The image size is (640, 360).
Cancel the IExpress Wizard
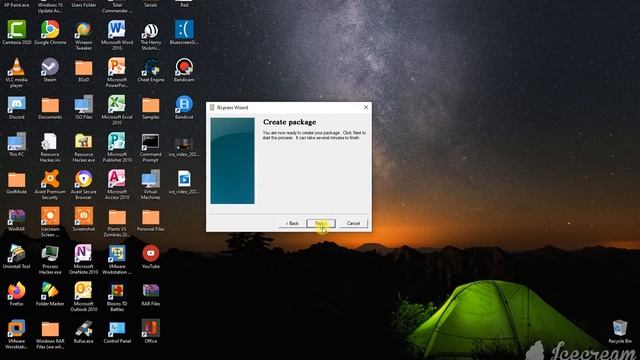[353, 223]
